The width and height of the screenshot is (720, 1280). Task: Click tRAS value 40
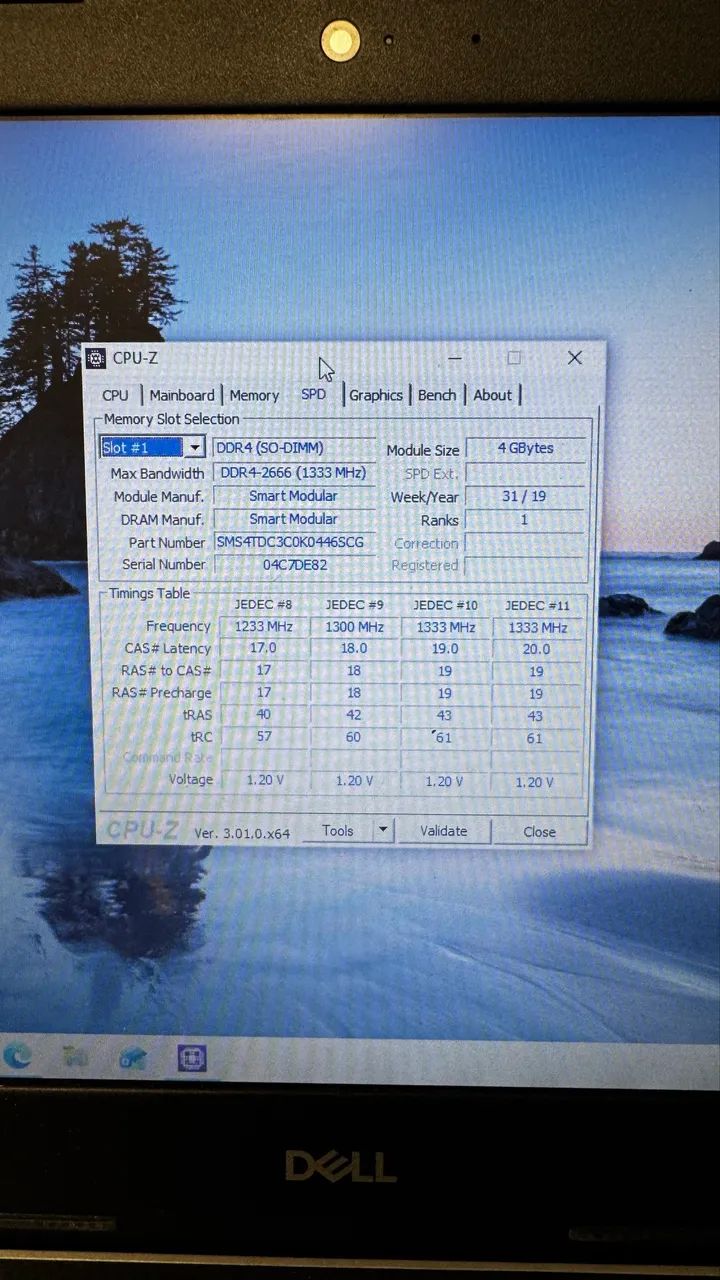point(264,714)
